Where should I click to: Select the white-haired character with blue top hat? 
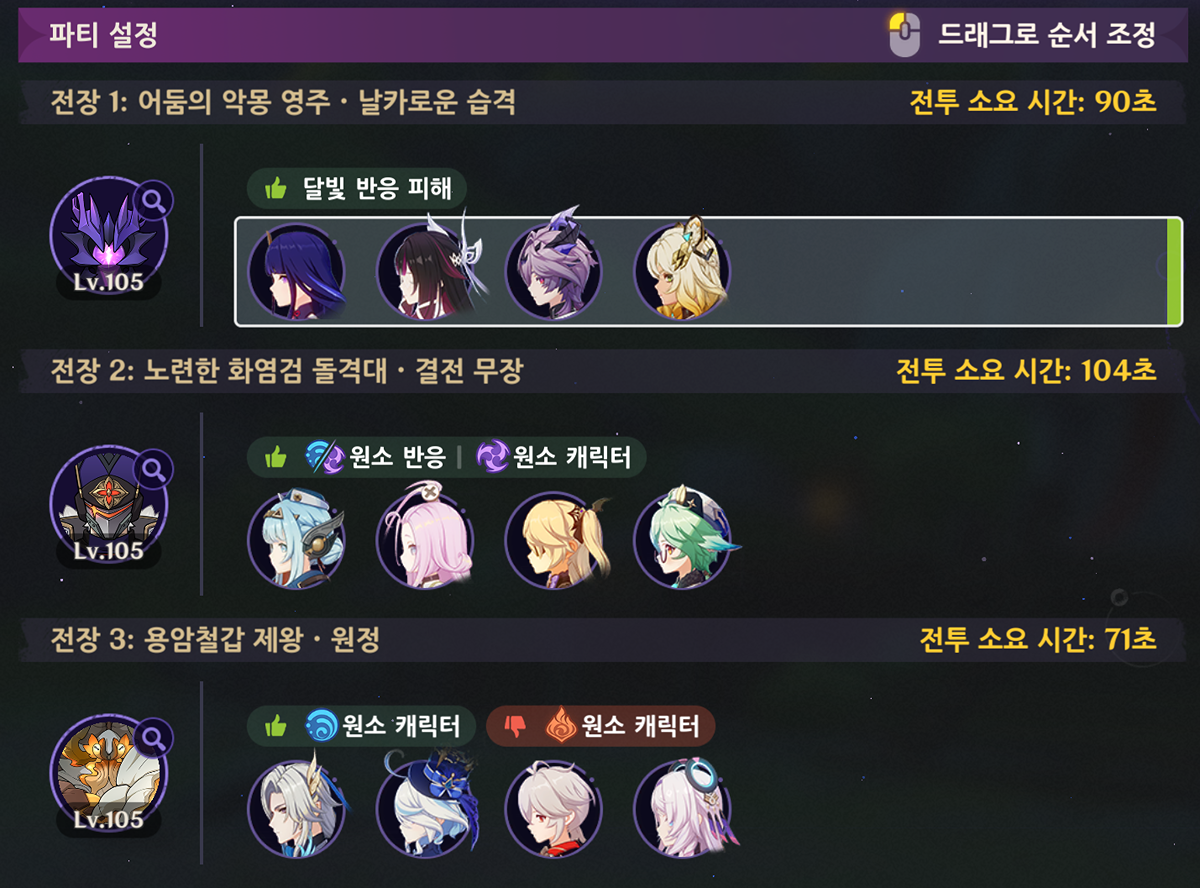pyautogui.click(x=426, y=806)
